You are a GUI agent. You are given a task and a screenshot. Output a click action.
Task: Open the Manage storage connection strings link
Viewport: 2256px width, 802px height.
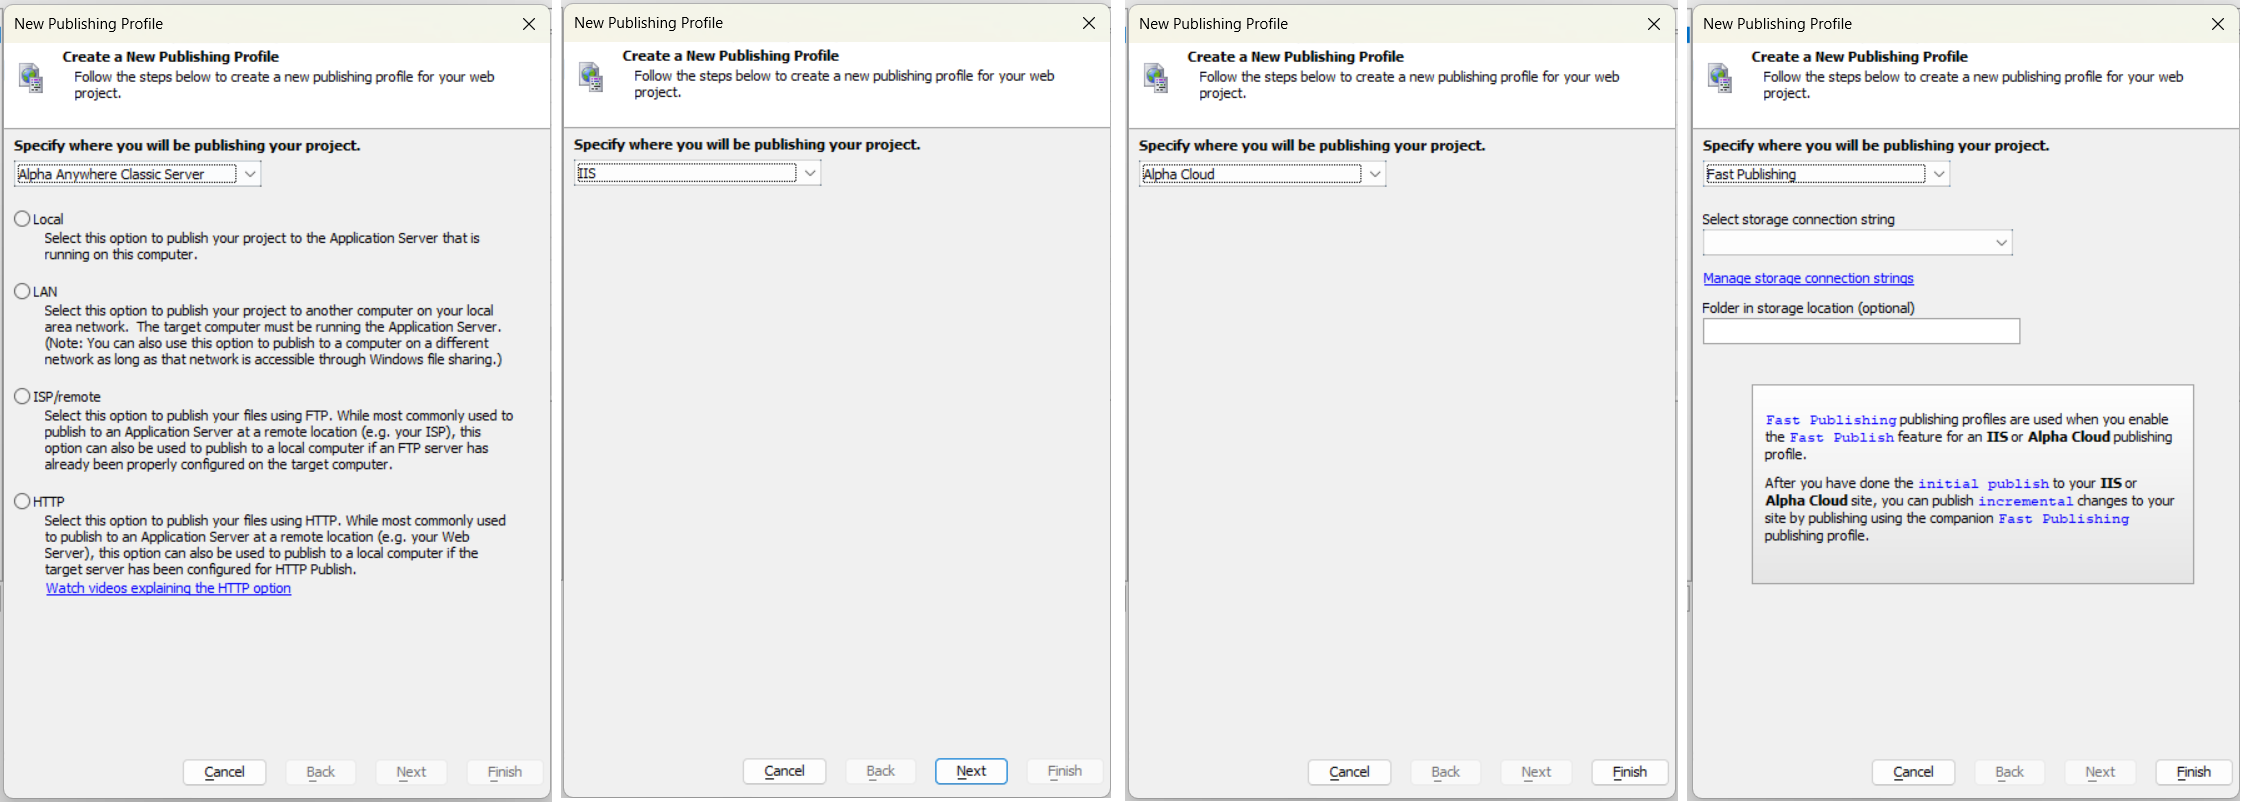coord(1808,278)
